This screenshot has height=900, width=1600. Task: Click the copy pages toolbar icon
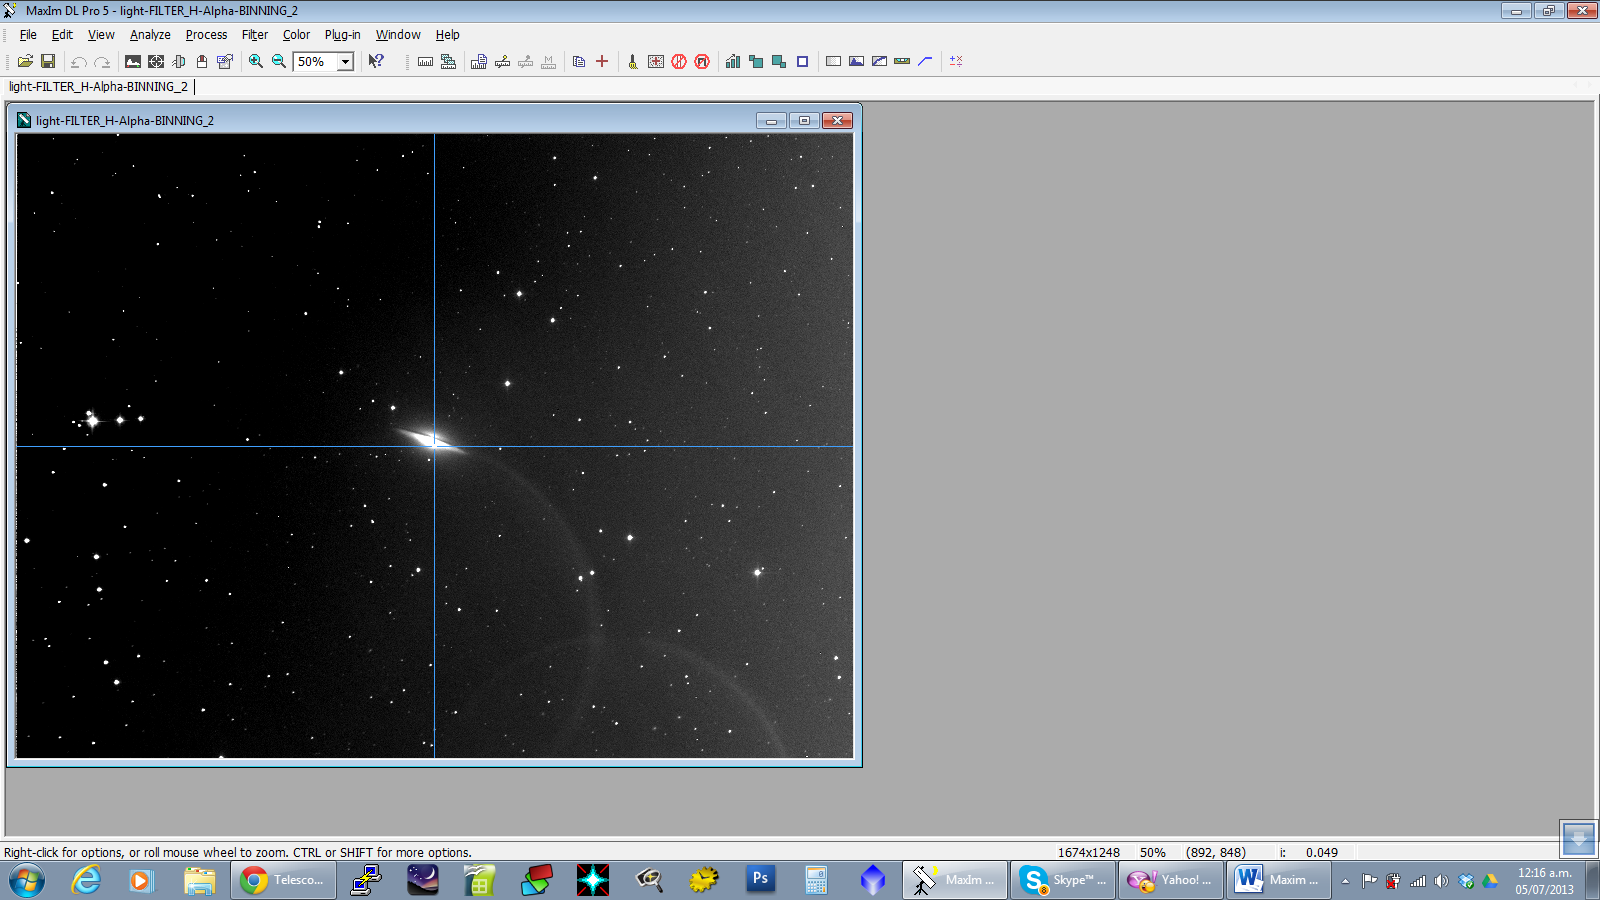point(579,61)
